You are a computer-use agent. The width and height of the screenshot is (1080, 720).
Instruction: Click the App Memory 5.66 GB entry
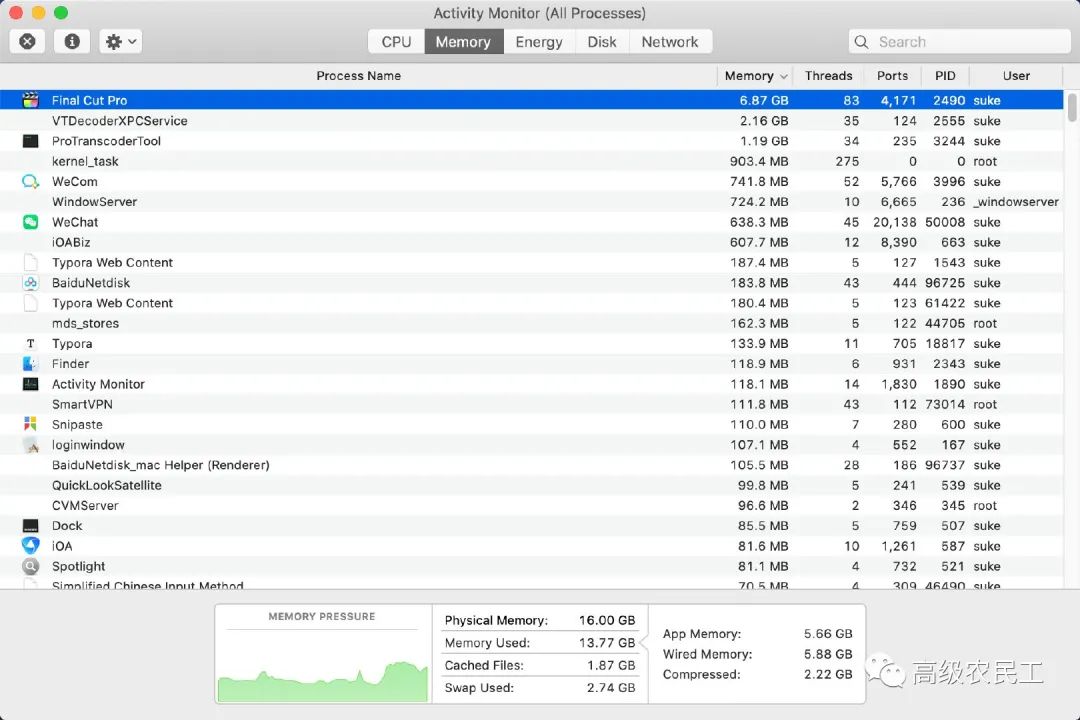[758, 634]
